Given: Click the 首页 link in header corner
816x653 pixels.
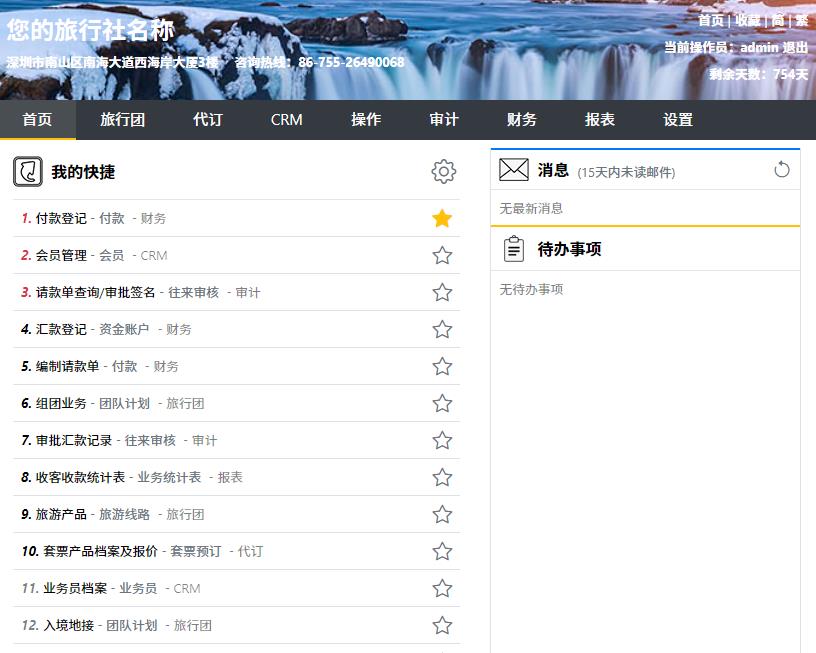Looking at the screenshot, I should (711, 20).
